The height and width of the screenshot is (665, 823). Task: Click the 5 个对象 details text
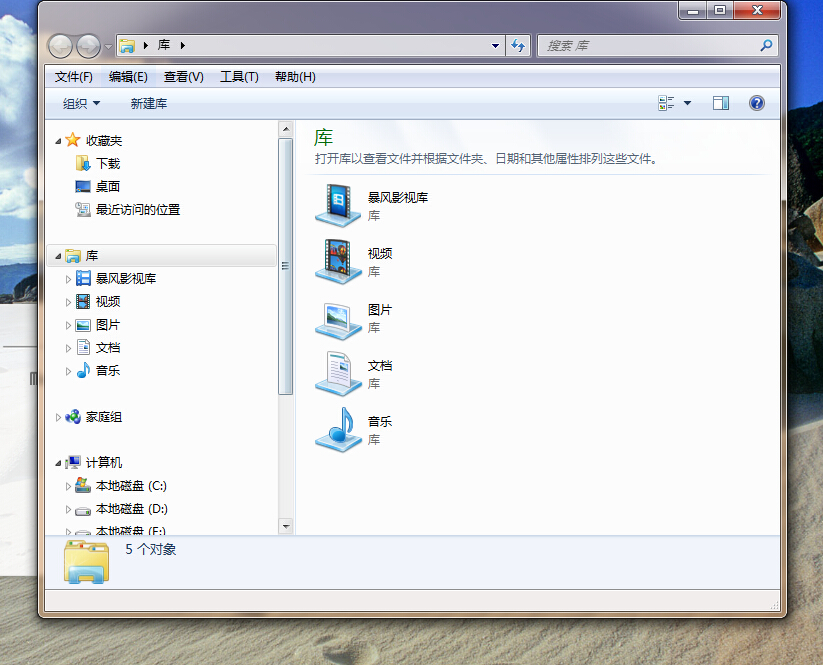click(x=151, y=550)
